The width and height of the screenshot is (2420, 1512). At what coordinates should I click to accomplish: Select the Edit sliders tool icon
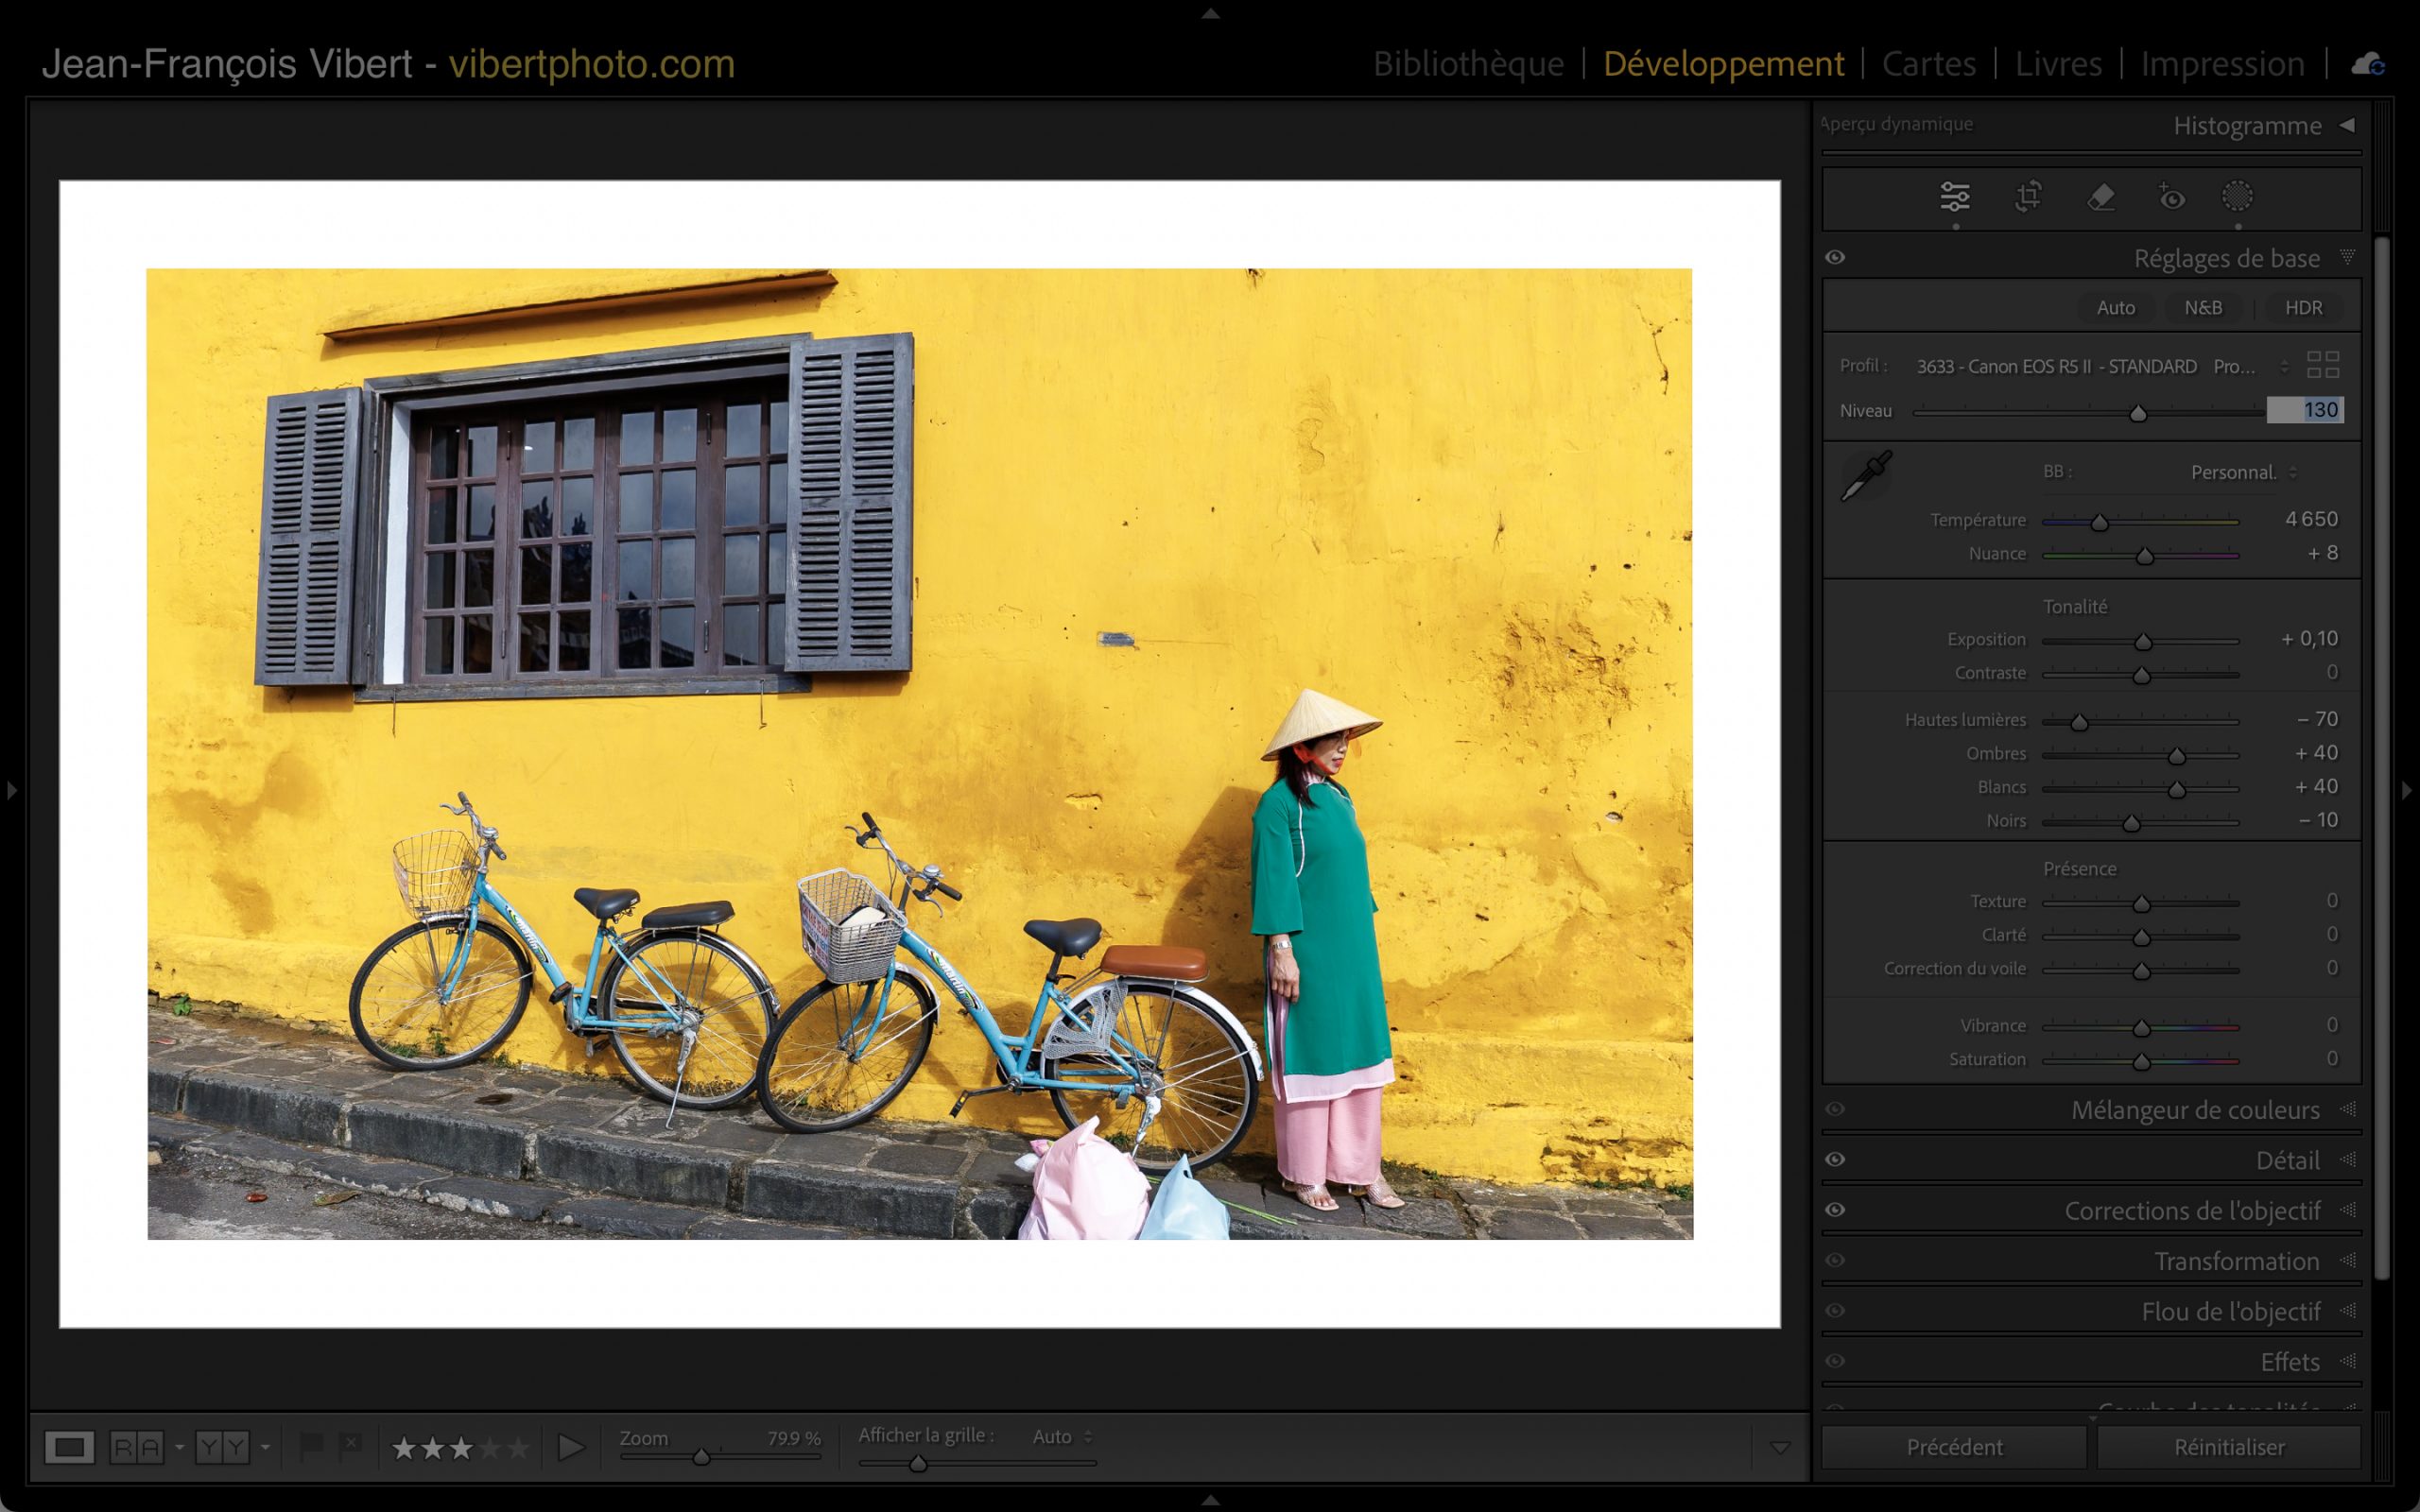coord(1955,197)
